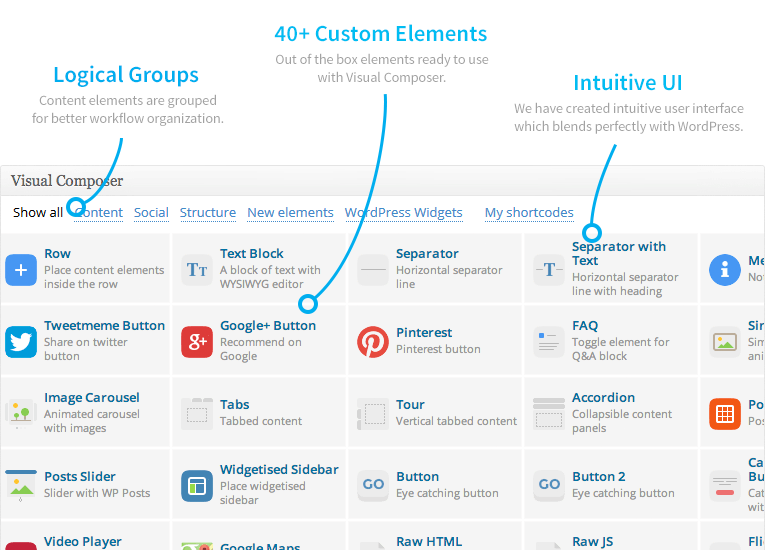Choose the Separator with Text icon

click(x=549, y=270)
